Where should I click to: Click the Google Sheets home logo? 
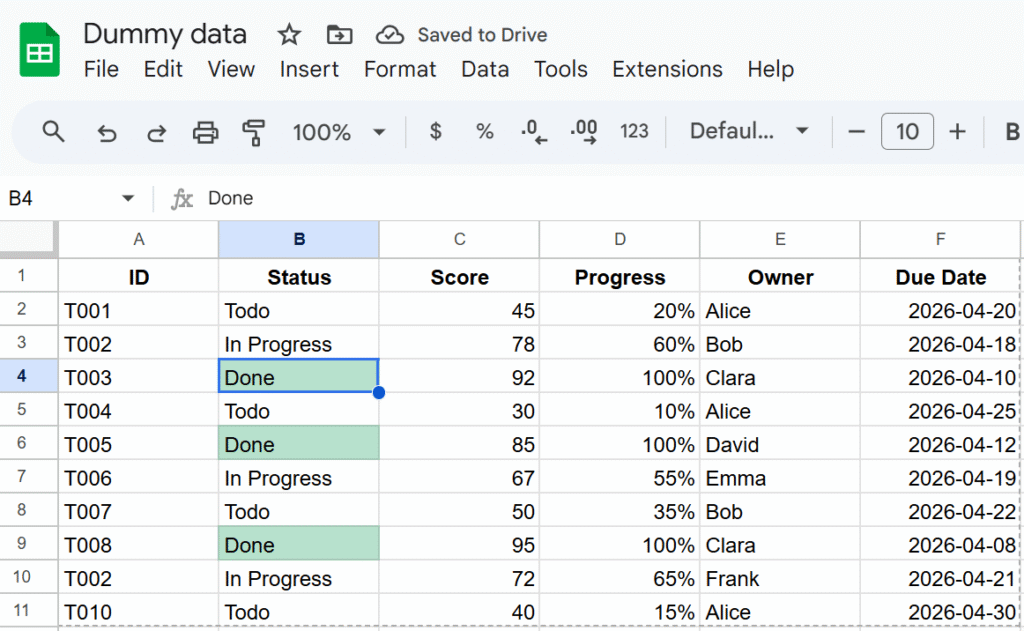(x=40, y=50)
